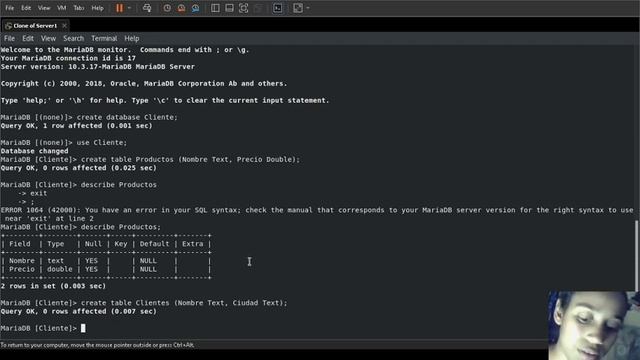Viewport: 640px width, 360px height.
Task: Open the VMware File menu
Action: 9,8
